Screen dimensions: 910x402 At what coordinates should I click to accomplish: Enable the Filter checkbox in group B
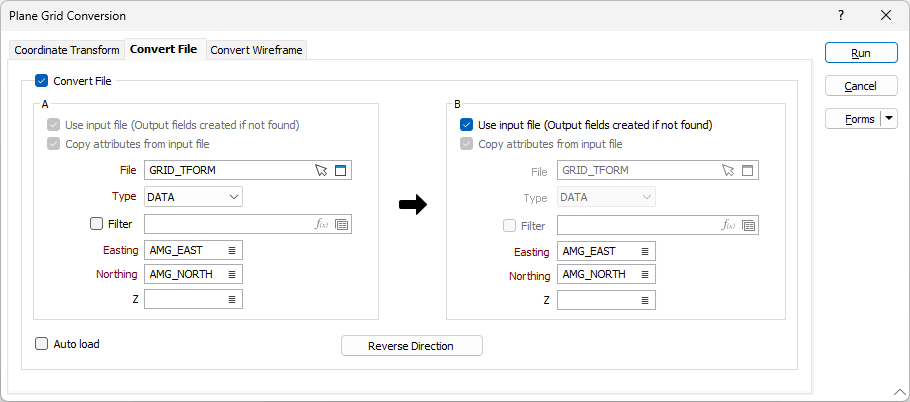tap(510, 226)
